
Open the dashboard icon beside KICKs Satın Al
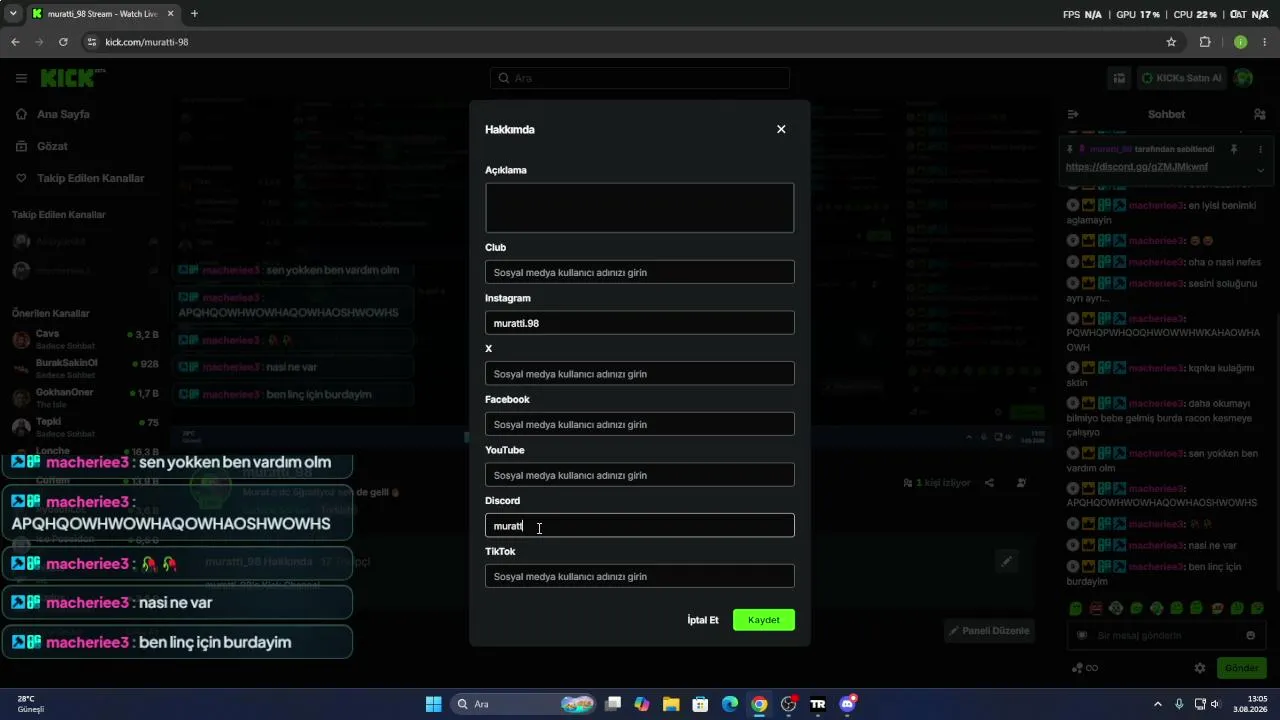(x=1120, y=78)
